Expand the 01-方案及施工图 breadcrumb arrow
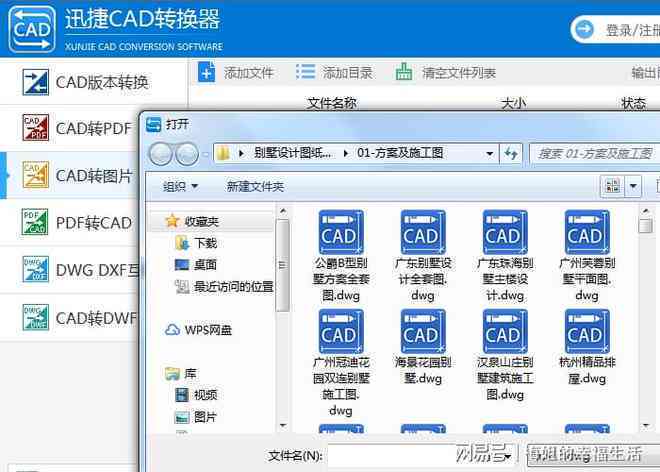This screenshot has width=660, height=472. (x=346, y=153)
